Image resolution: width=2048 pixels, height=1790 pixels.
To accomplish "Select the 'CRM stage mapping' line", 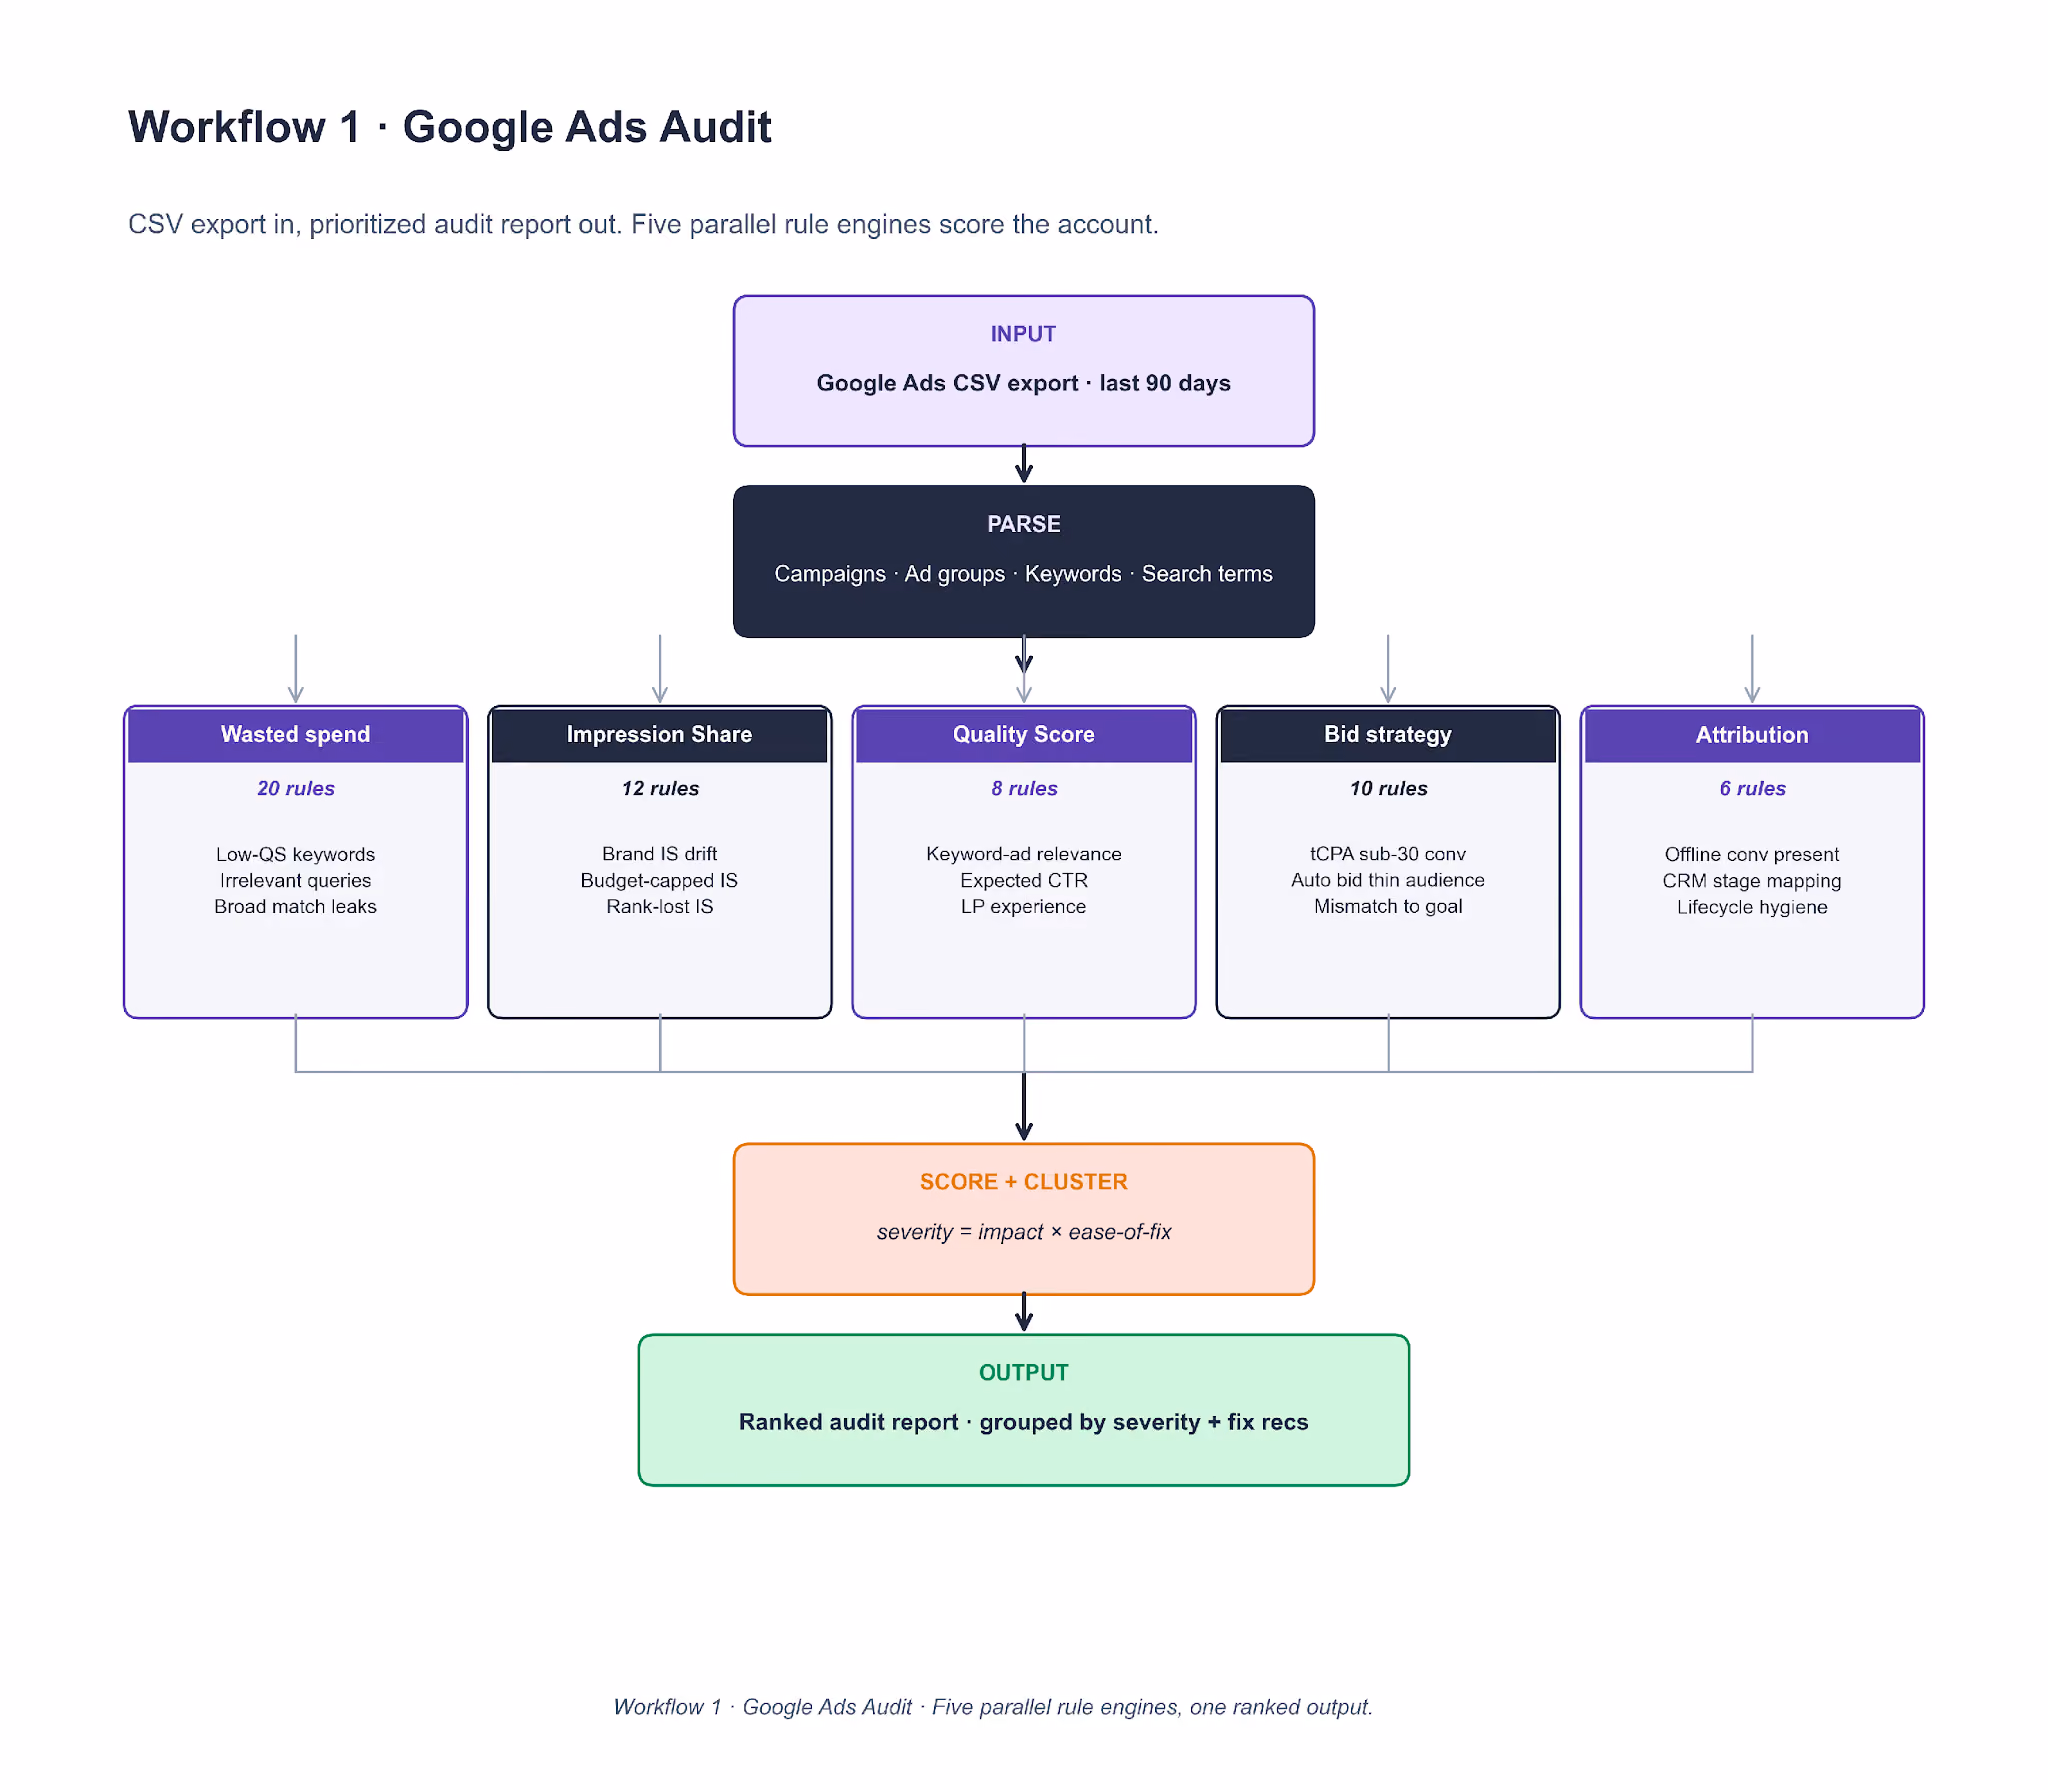I will (1752, 880).
